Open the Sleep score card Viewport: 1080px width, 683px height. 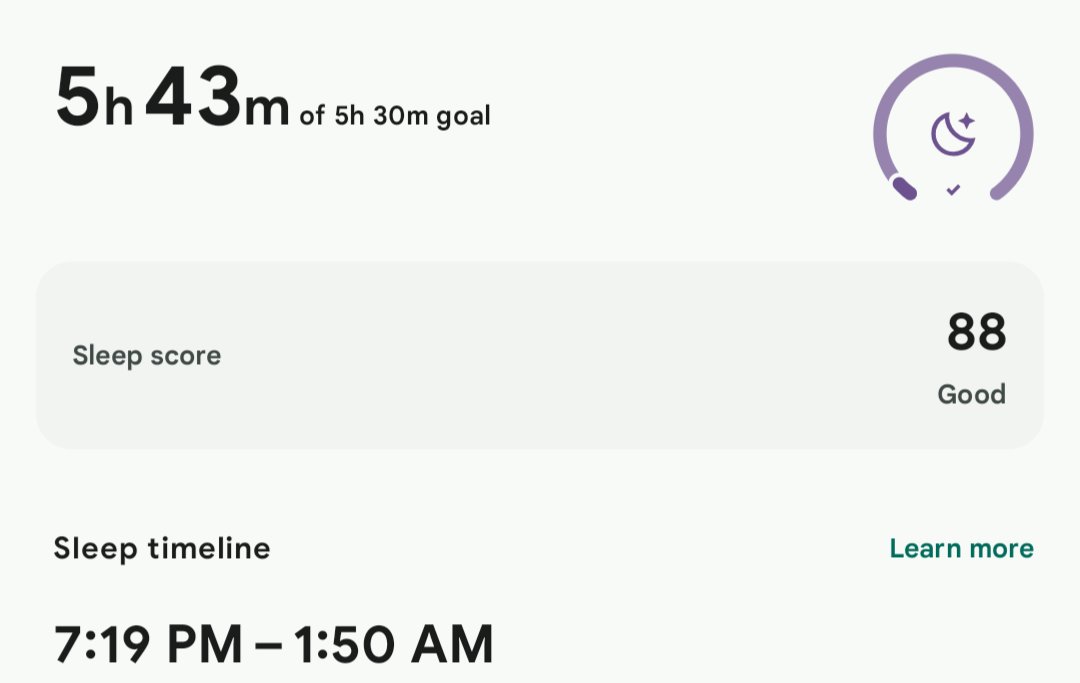[540, 355]
